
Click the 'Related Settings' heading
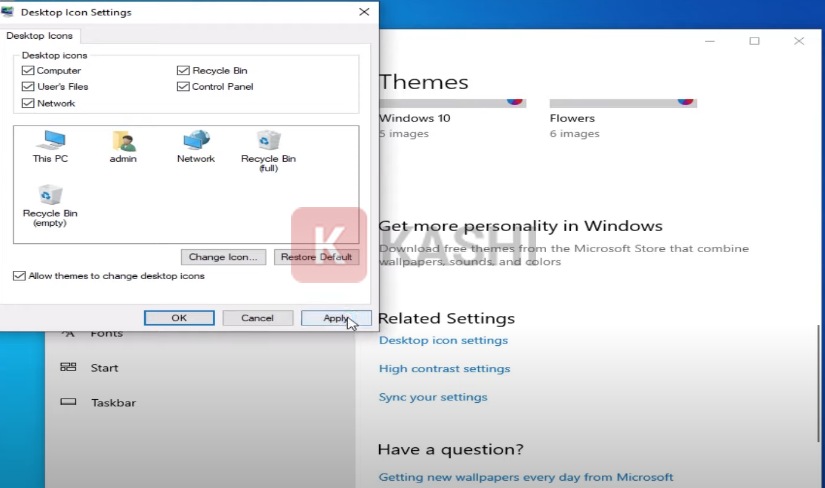[446, 318]
